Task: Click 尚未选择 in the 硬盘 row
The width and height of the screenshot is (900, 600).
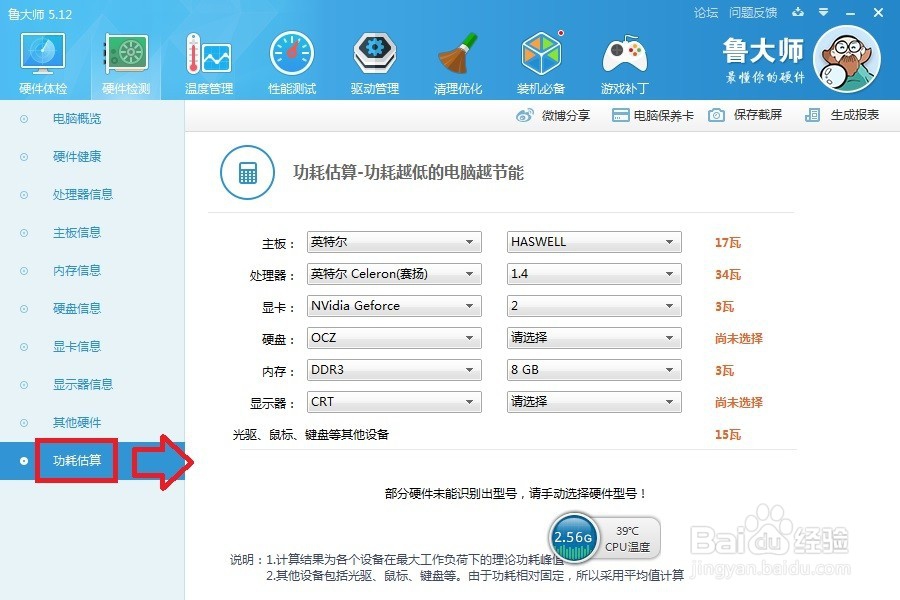Action: [739, 339]
